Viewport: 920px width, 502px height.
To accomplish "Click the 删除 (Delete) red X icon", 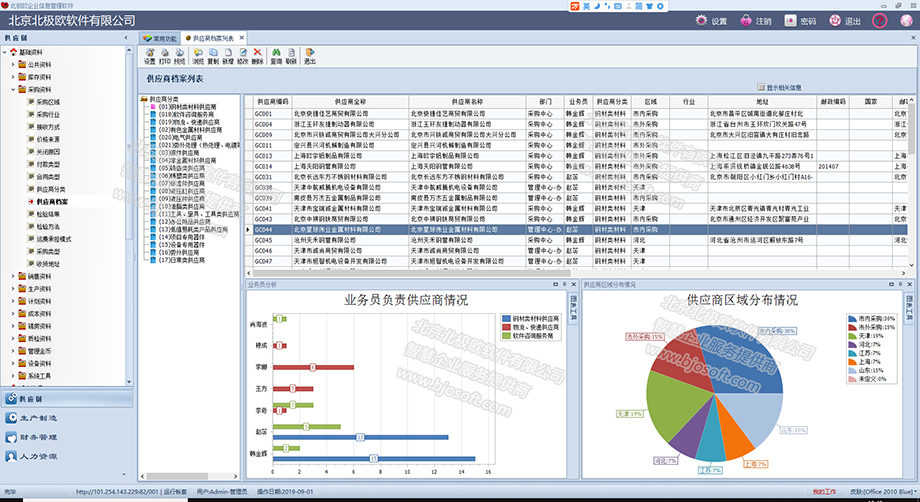I will tap(258, 54).
